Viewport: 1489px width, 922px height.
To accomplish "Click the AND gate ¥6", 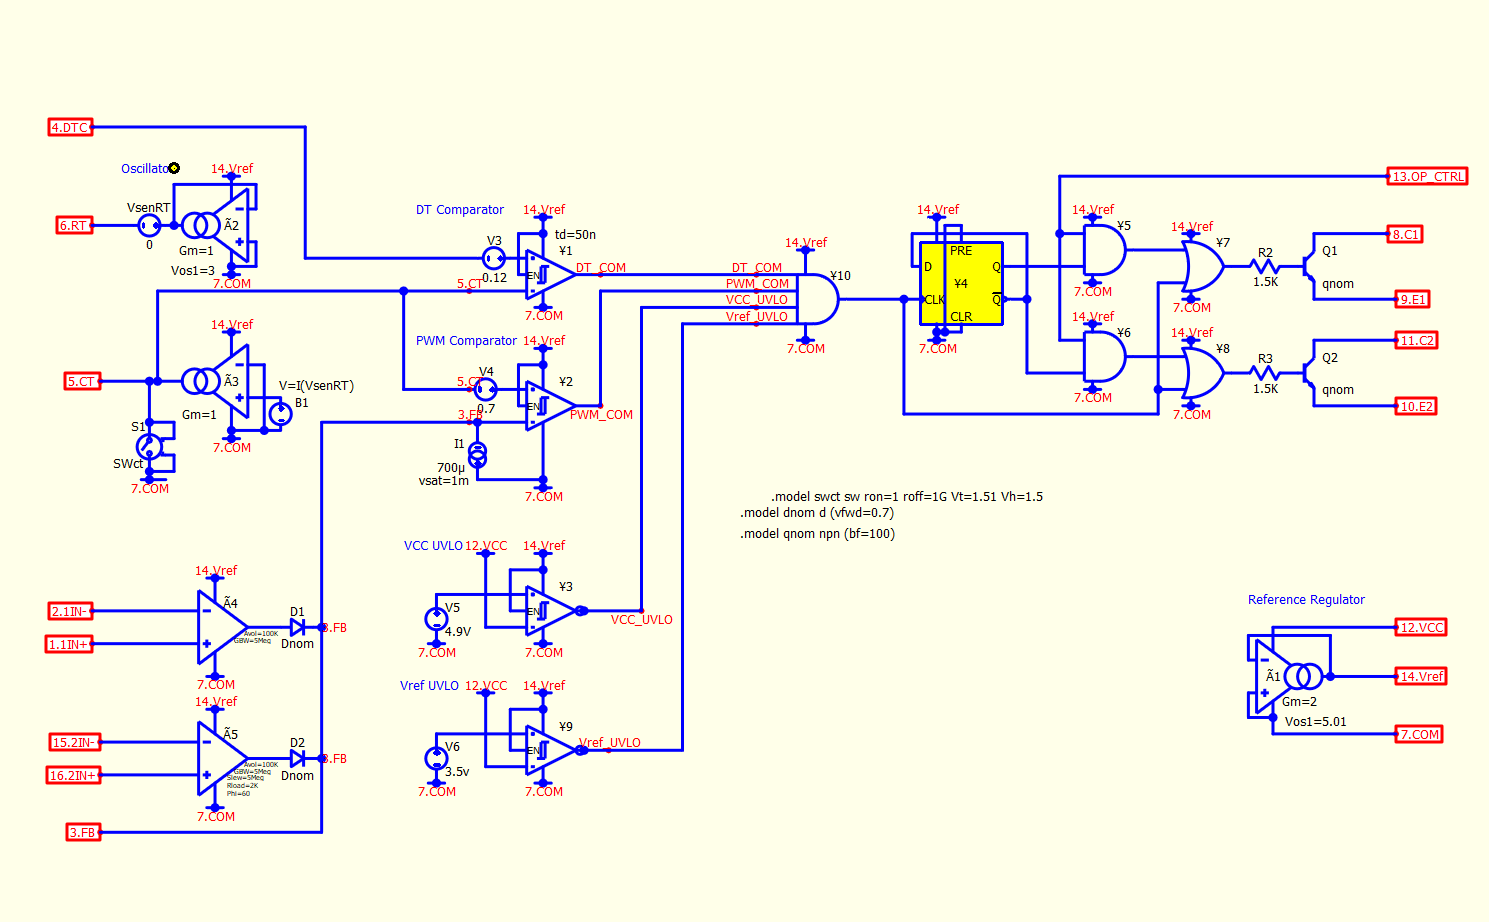I will (x=1104, y=356).
